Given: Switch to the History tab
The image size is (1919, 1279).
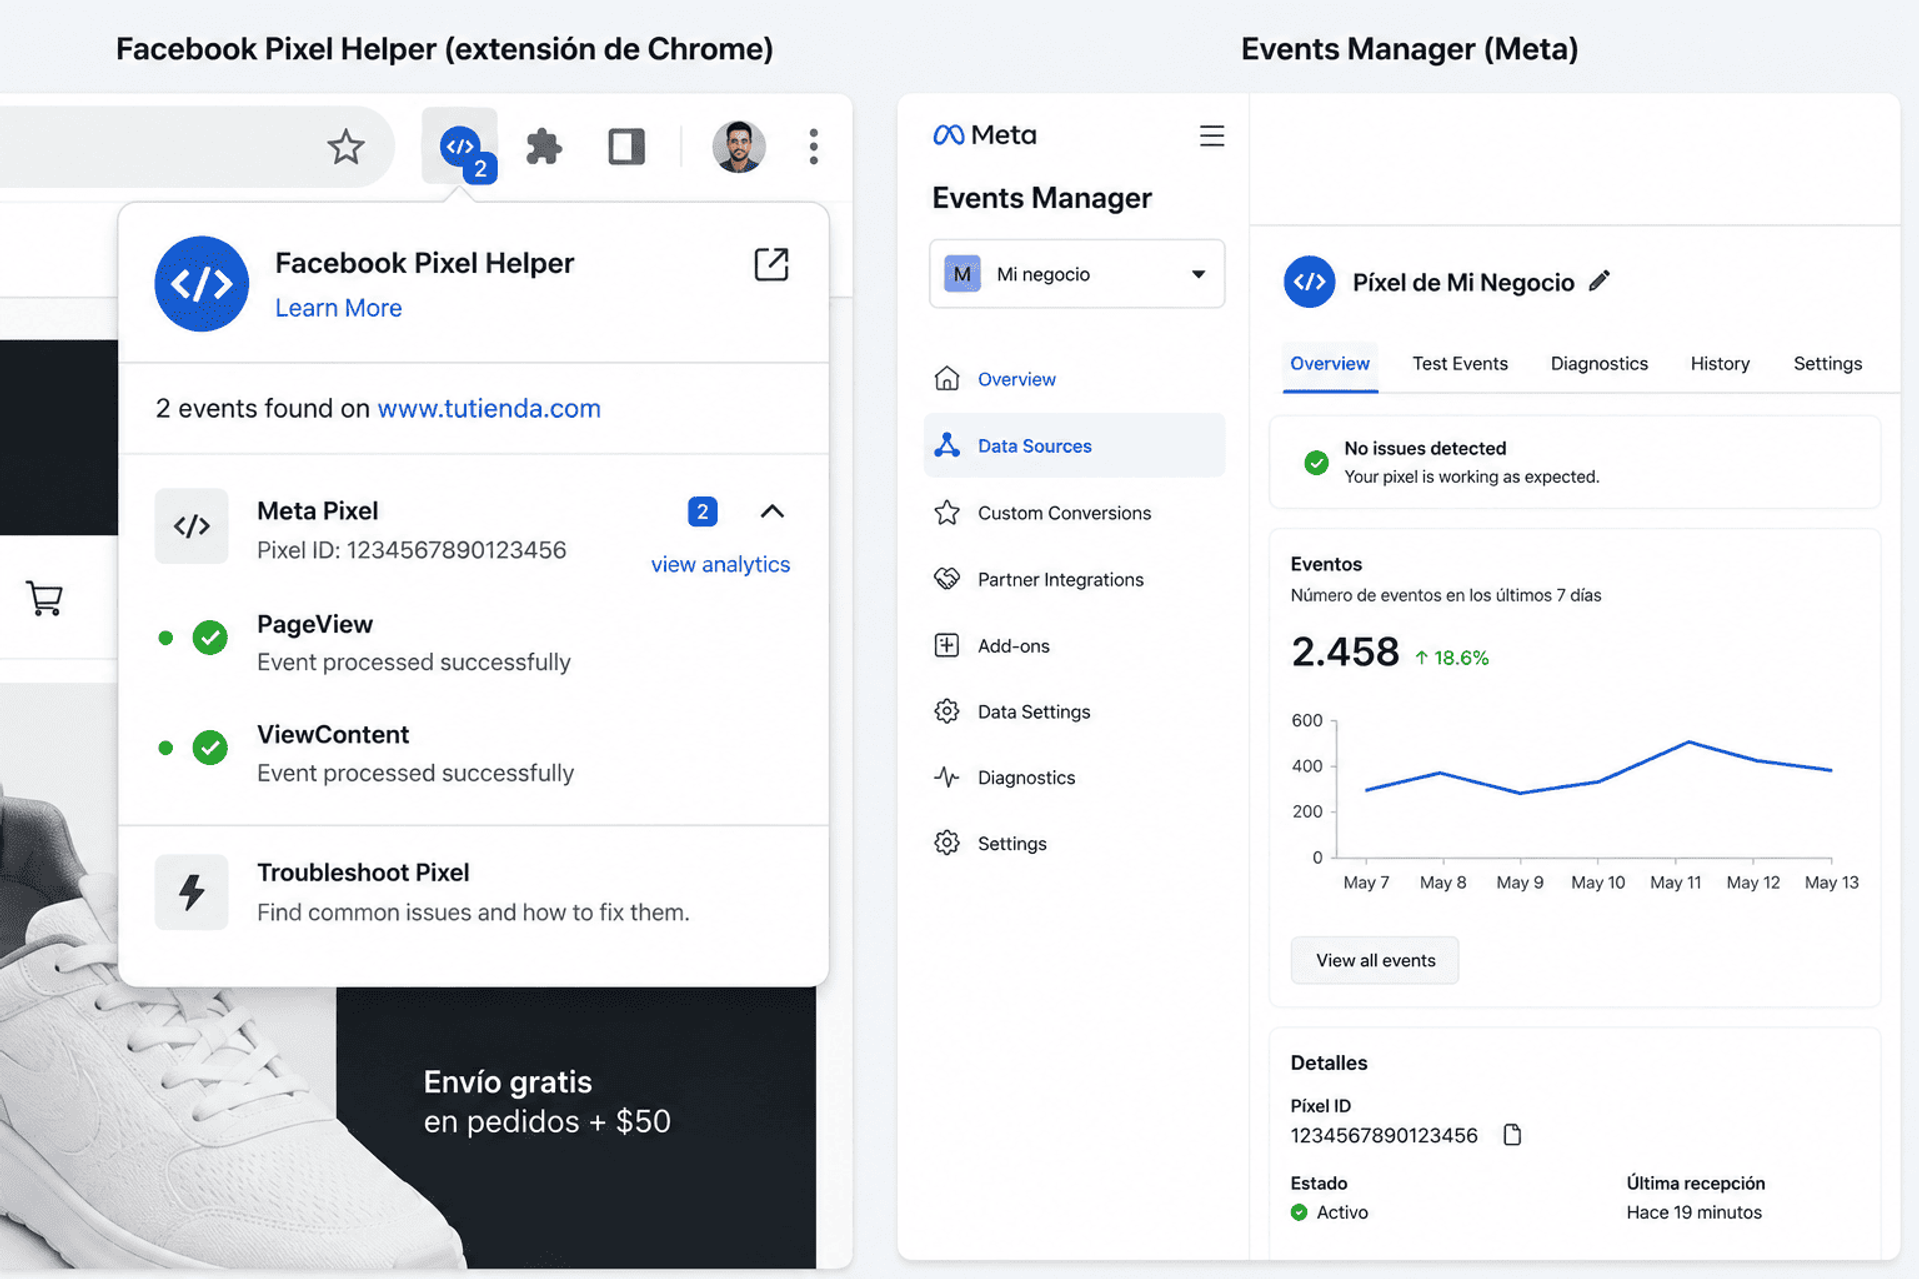Looking at the screenshot, I should click(1720, 363).
